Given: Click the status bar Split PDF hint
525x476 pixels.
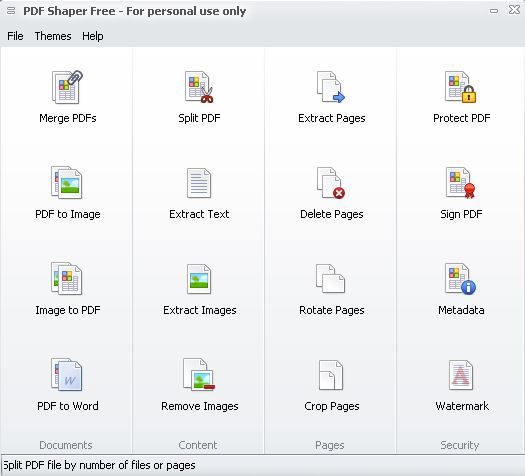Looking at the screenshot, I should 99,465.
